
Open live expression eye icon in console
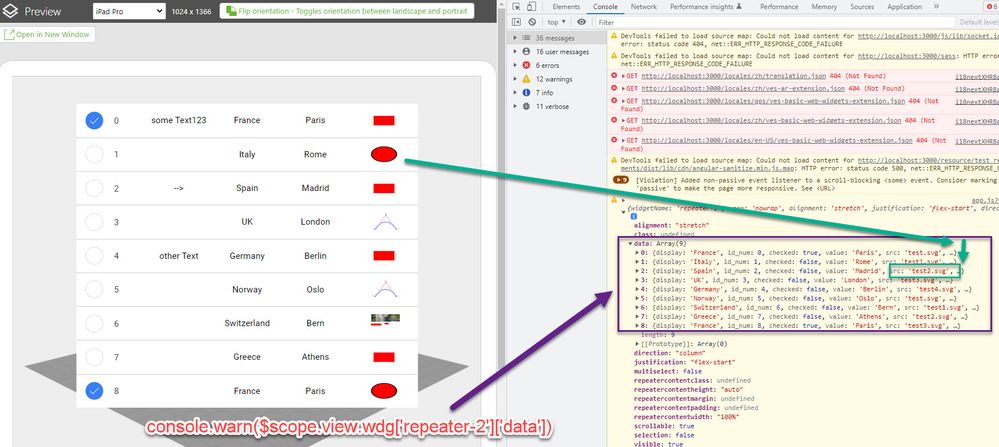581,22
